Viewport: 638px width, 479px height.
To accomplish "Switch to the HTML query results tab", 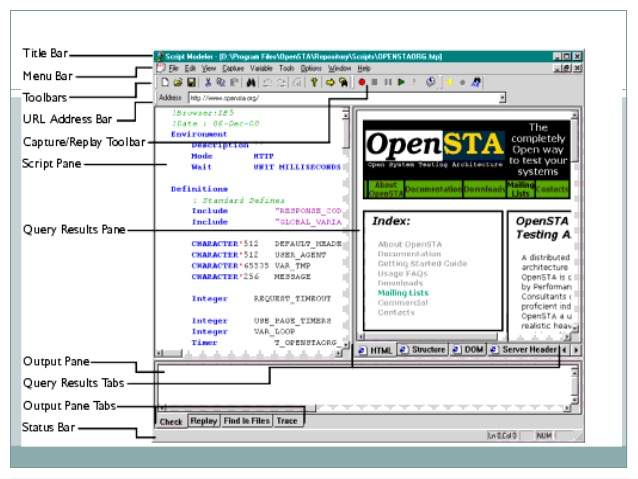I will pos(376,350).
